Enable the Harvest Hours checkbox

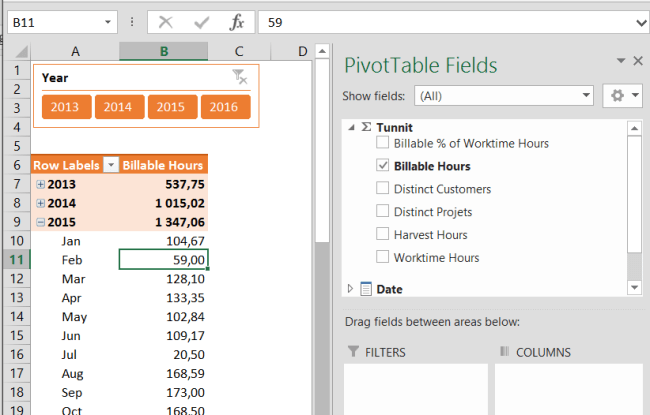[382, 235]
